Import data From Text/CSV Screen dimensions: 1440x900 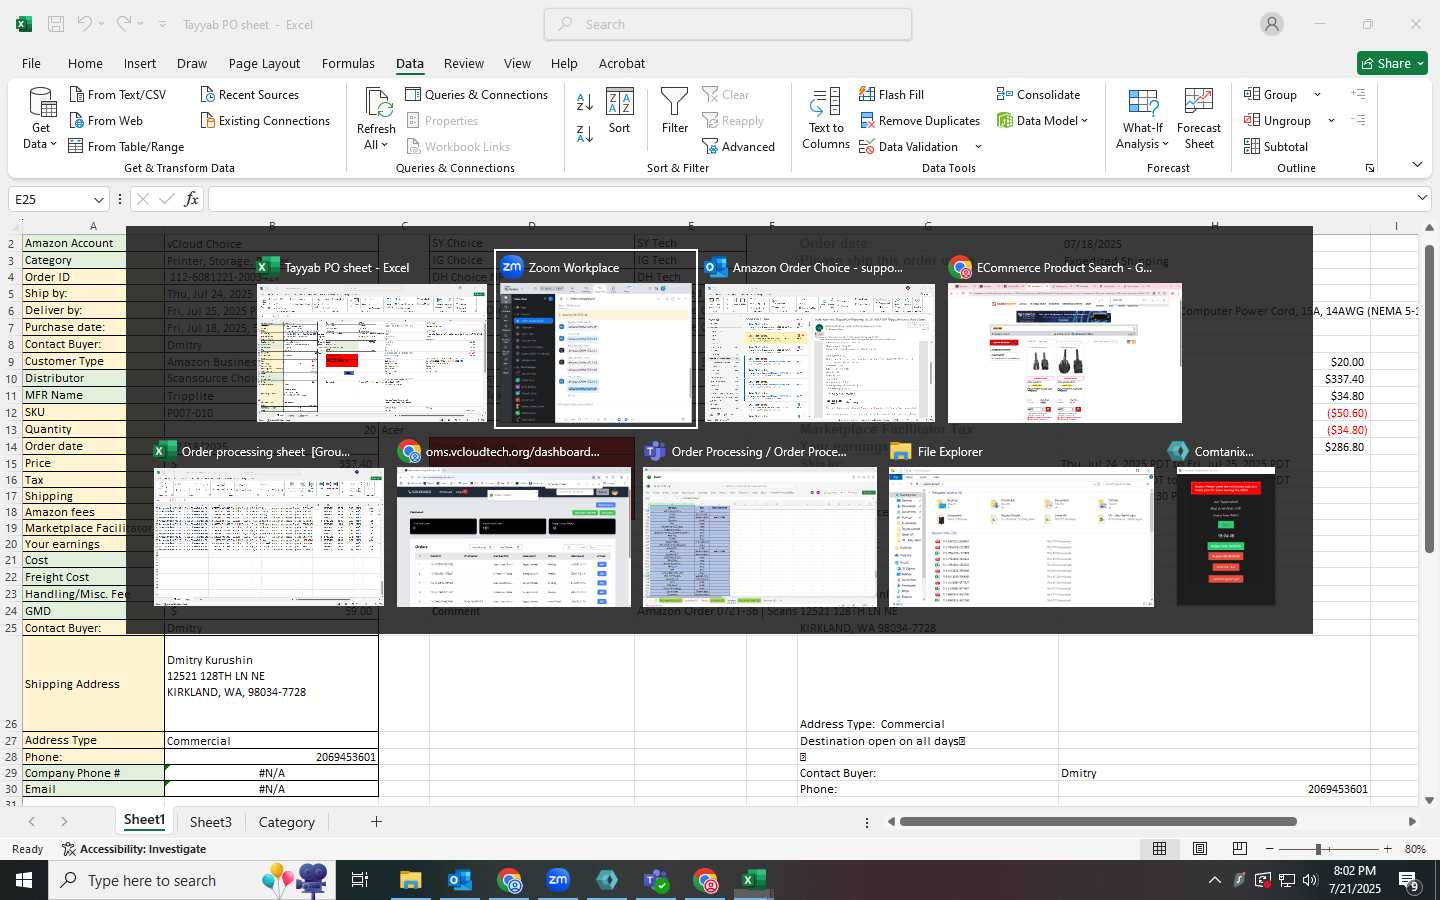click(x=117, y=94)
